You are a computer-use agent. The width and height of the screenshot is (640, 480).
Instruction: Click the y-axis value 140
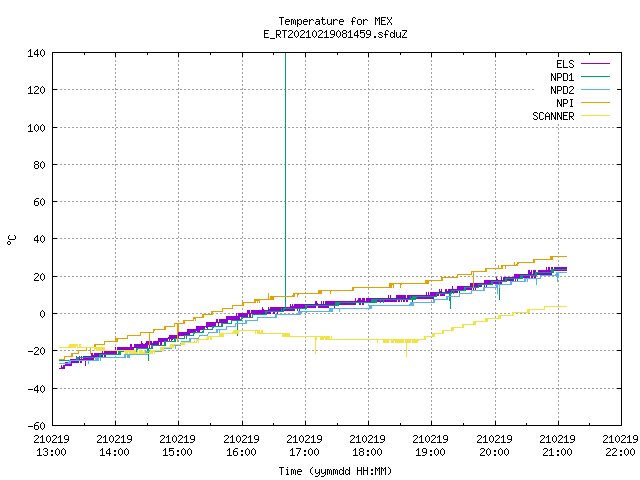pyautogui.click(x=36, y=53)
